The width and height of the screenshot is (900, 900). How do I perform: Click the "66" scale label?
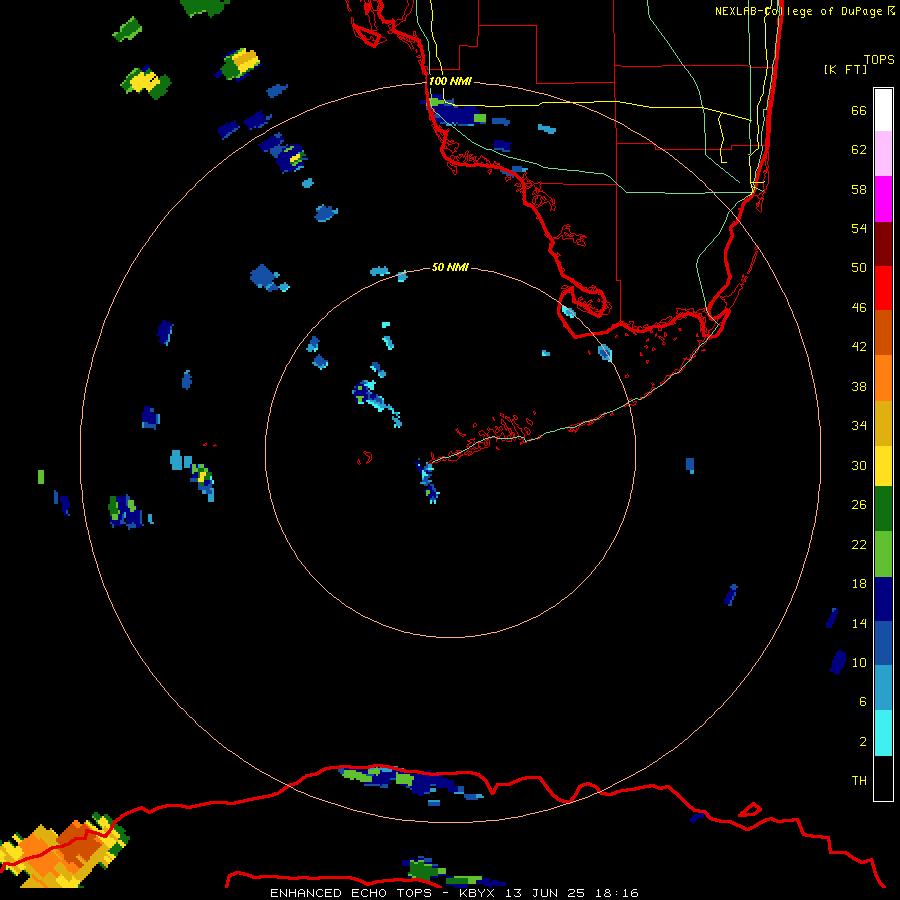point(859,110)
